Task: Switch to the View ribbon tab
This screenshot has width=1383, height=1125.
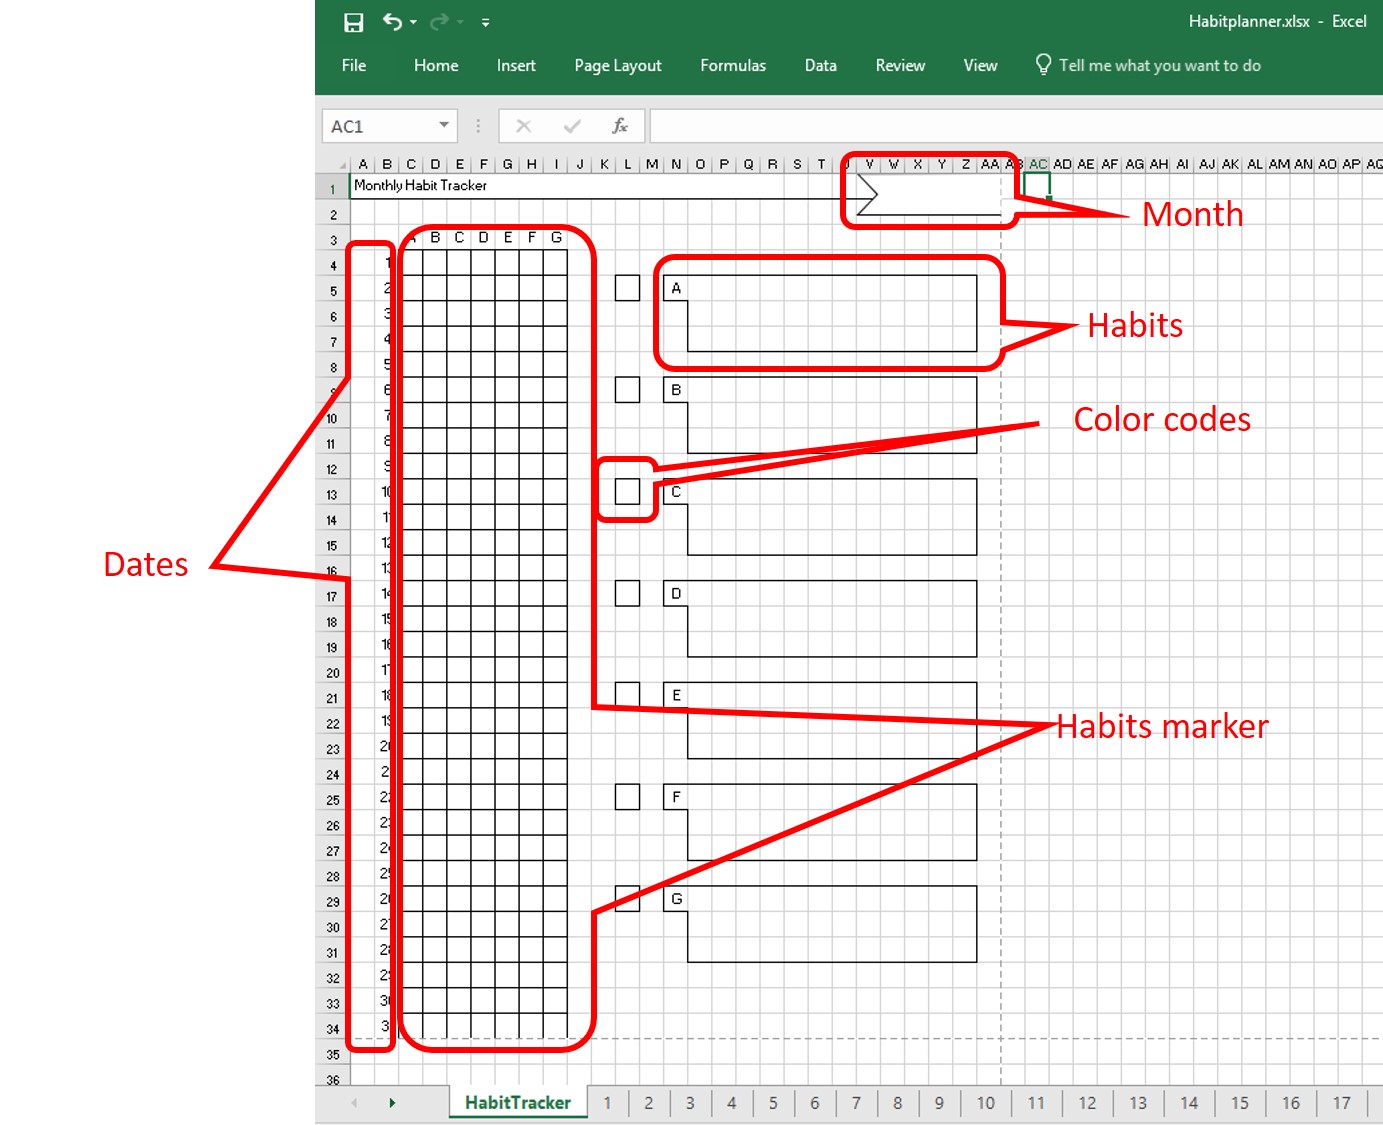Action: 980,65
